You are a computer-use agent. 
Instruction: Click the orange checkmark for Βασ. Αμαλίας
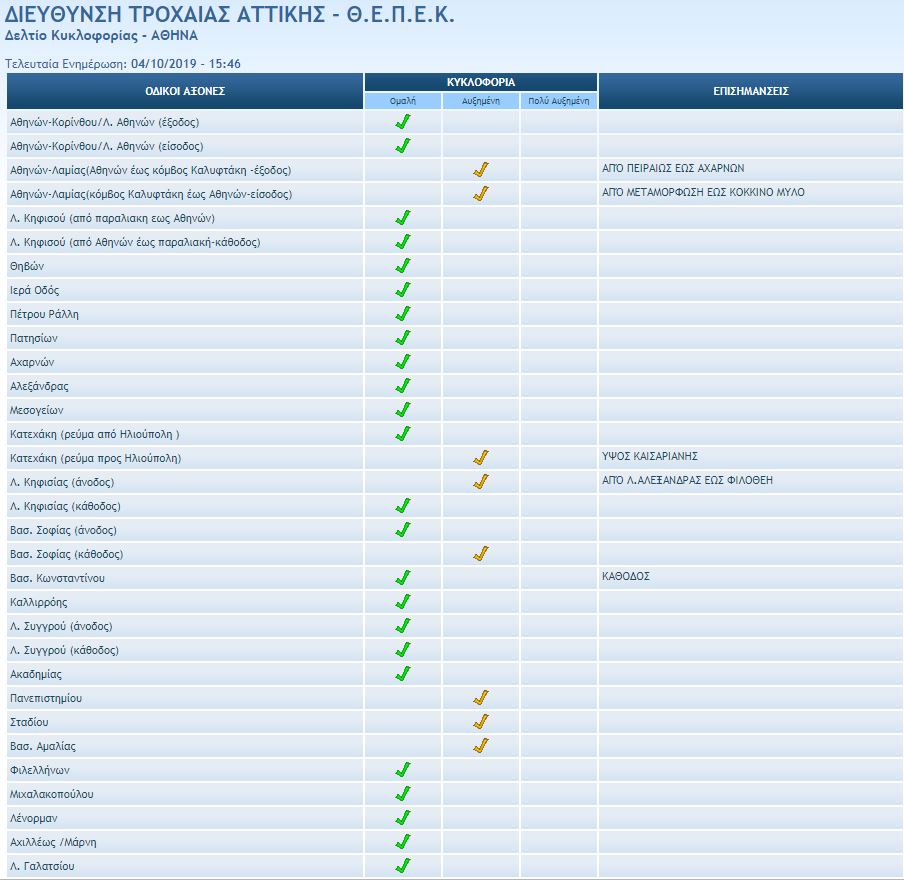481,746
